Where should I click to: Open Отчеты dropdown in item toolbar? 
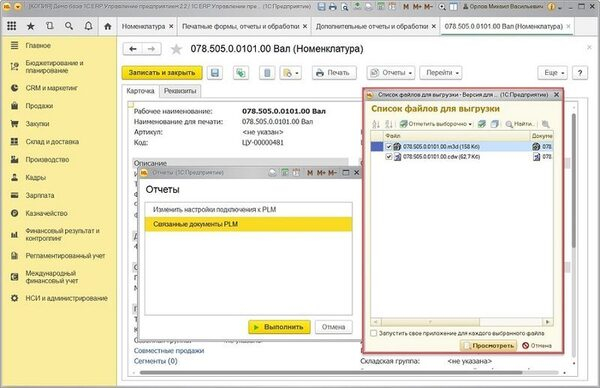coord(391,73)
